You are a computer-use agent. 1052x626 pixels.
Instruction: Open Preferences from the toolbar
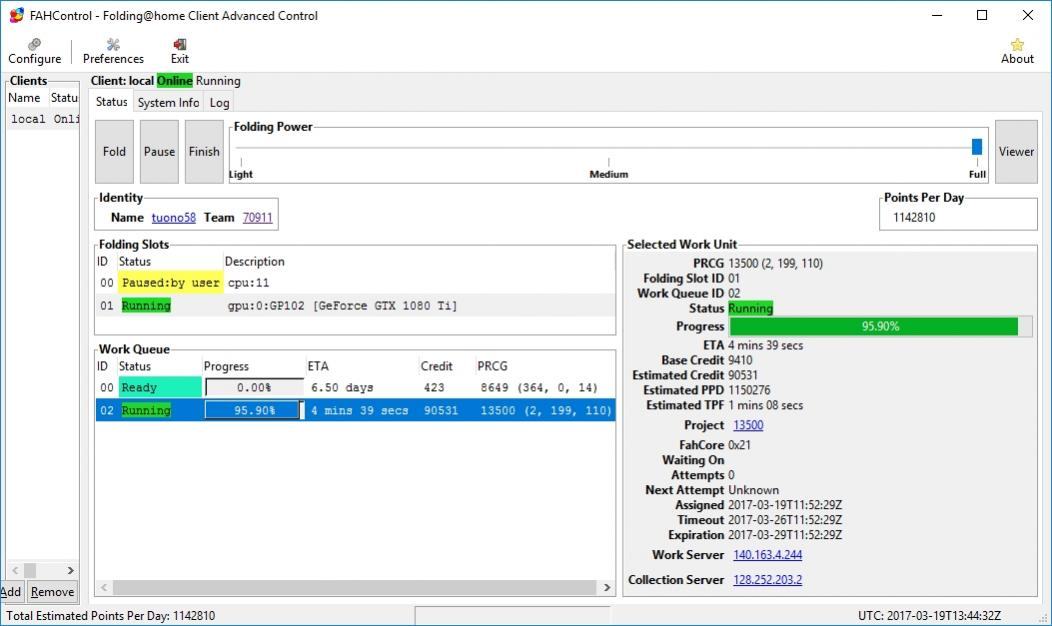coord(113,51)
